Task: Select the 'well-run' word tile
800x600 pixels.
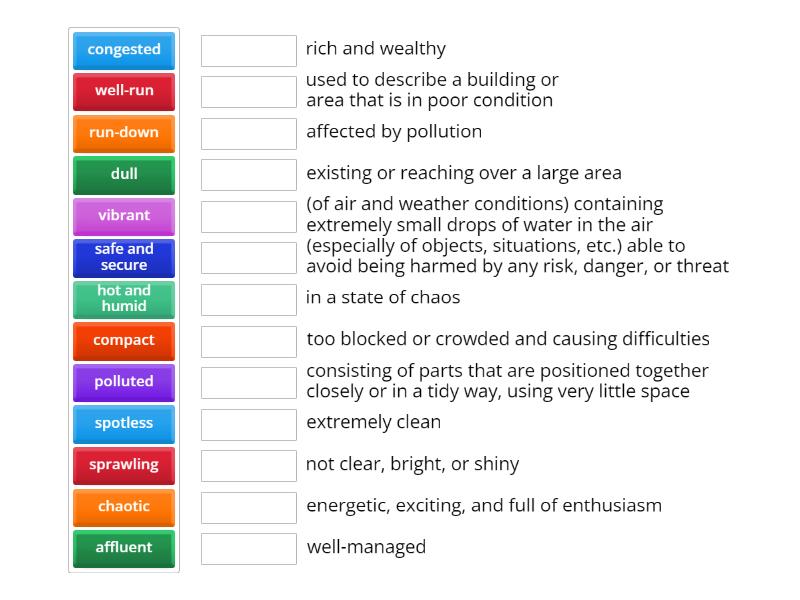Action: (123, 91)
